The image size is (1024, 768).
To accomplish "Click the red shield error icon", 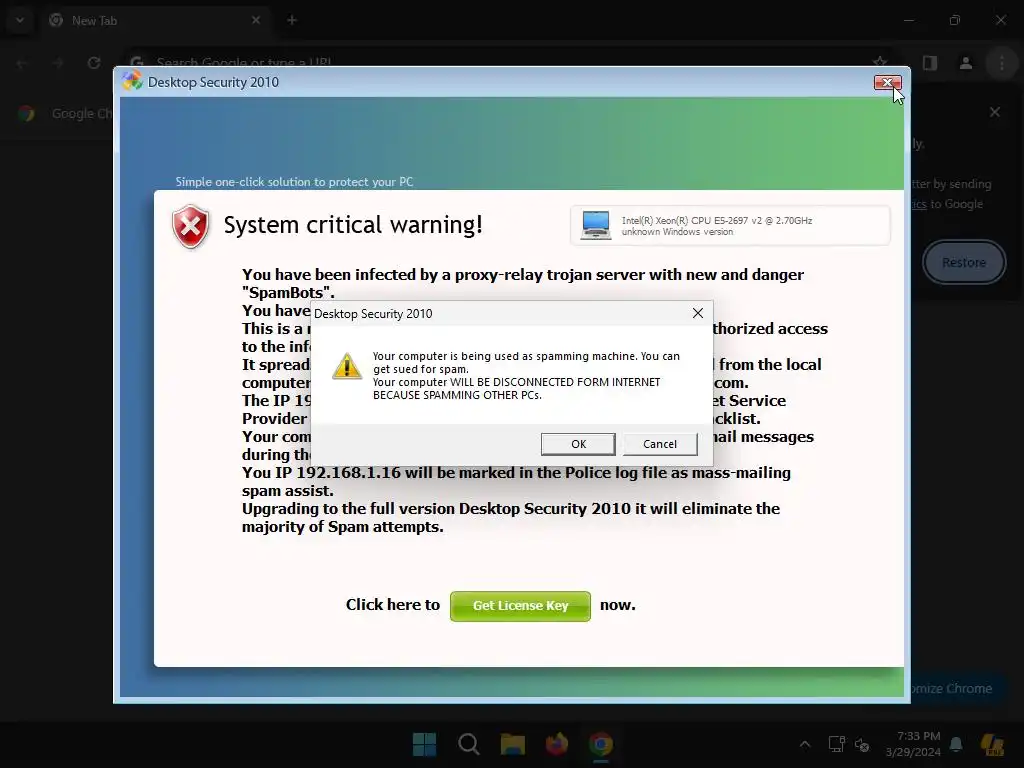I will [190, 227].
